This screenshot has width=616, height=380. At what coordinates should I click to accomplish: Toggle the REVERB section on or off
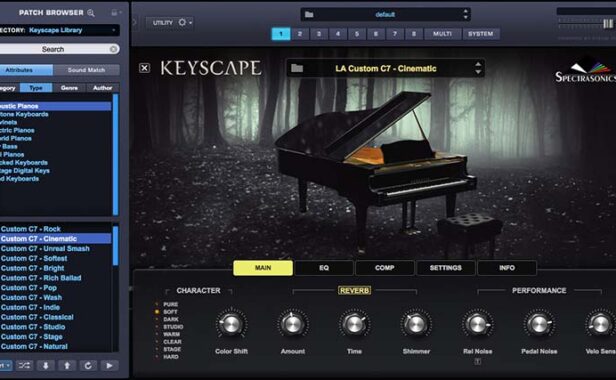pos(354,290)
